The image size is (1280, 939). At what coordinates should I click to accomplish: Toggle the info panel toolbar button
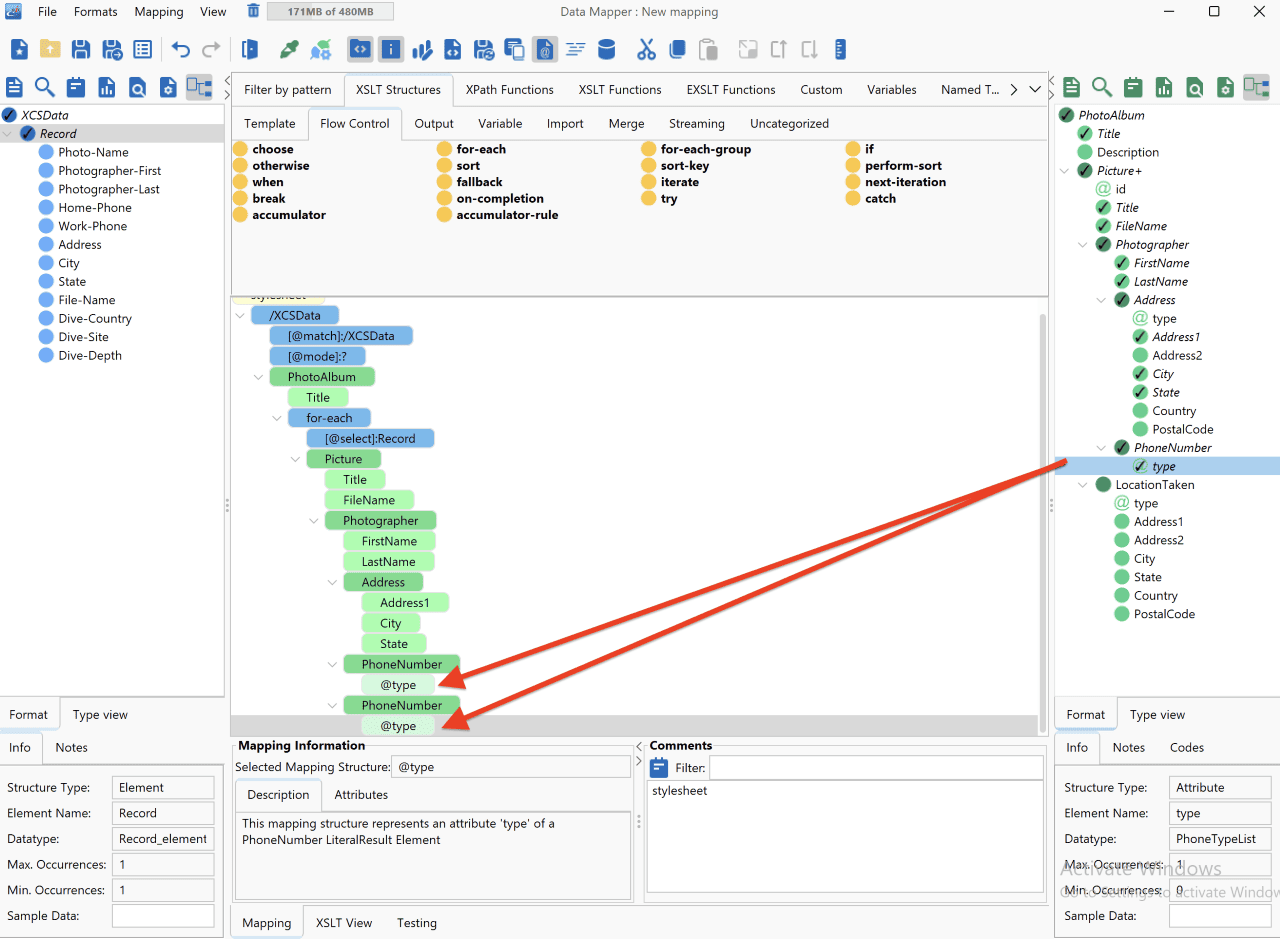click(391, 49)
